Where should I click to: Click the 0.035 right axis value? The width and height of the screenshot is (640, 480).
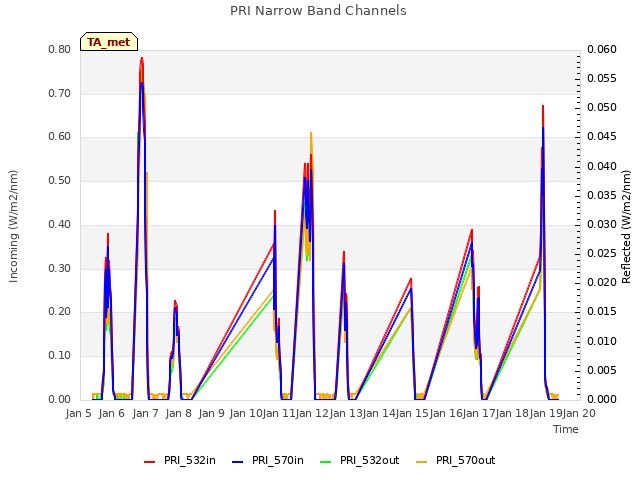pos(602,195)
